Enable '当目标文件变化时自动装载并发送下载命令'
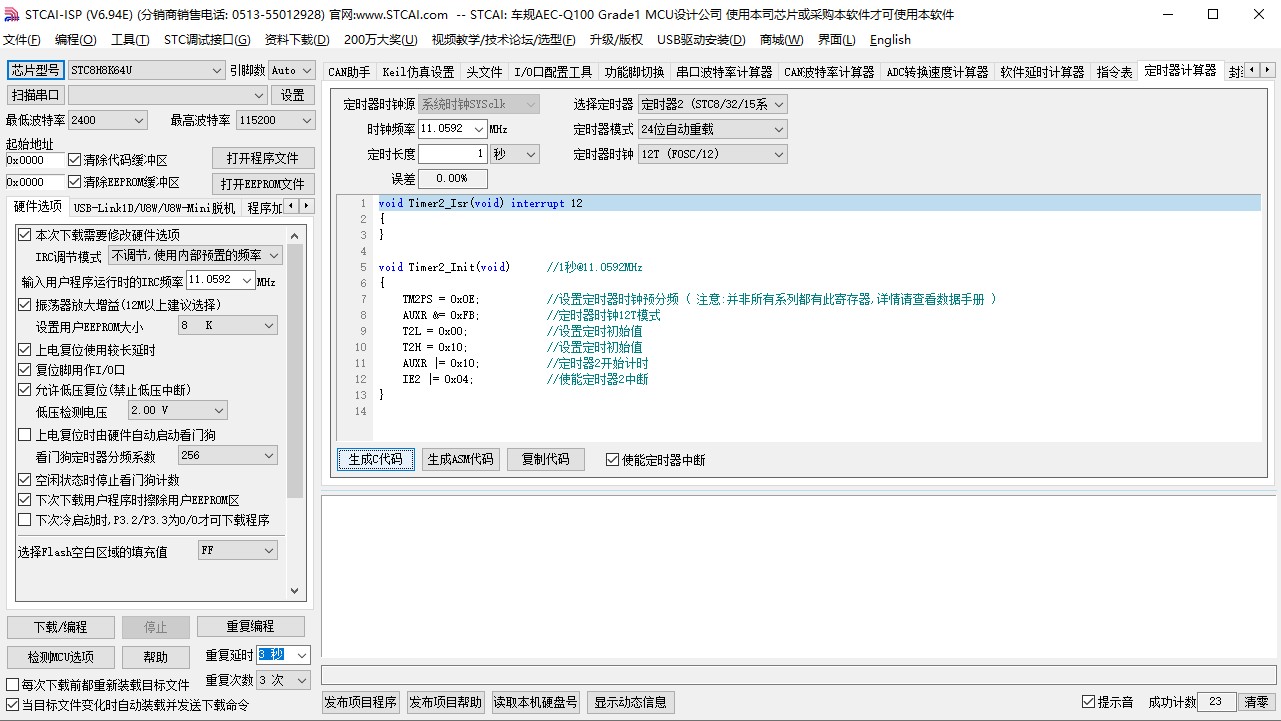The height and width of the screenshot is (721, 1281). coord(13,705)
